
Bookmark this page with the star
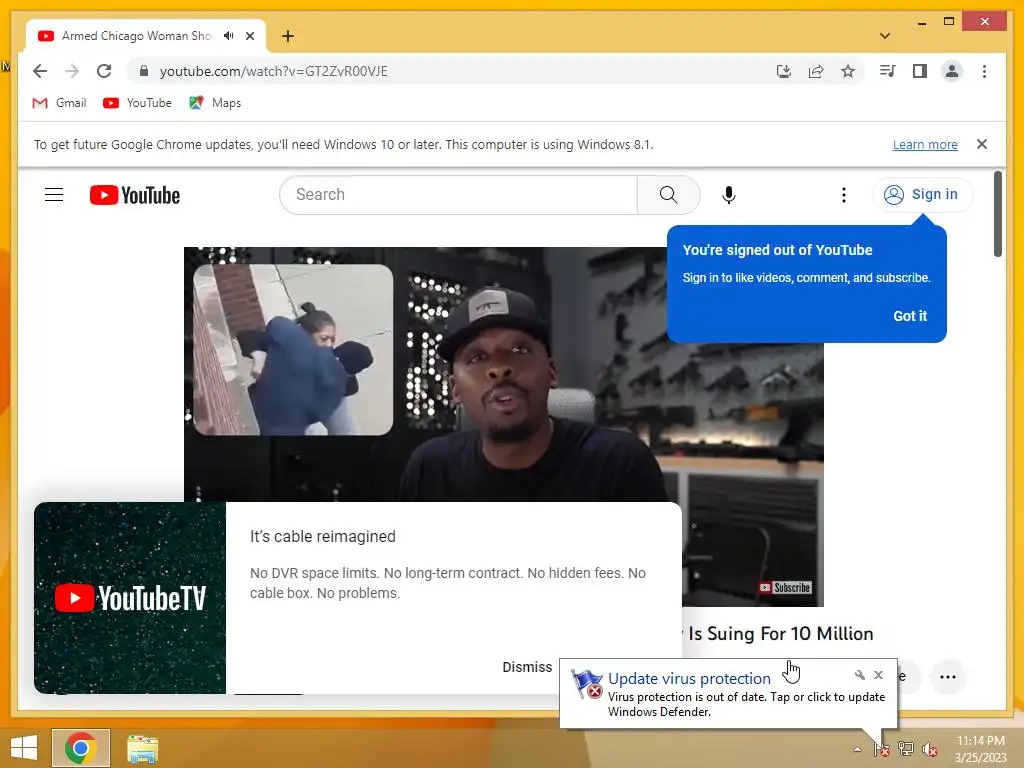pos(848,71)
